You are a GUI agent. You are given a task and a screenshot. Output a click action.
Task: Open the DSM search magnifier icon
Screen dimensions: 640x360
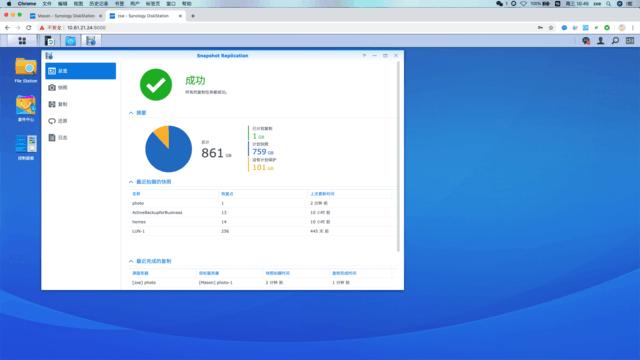pos(615,41)
